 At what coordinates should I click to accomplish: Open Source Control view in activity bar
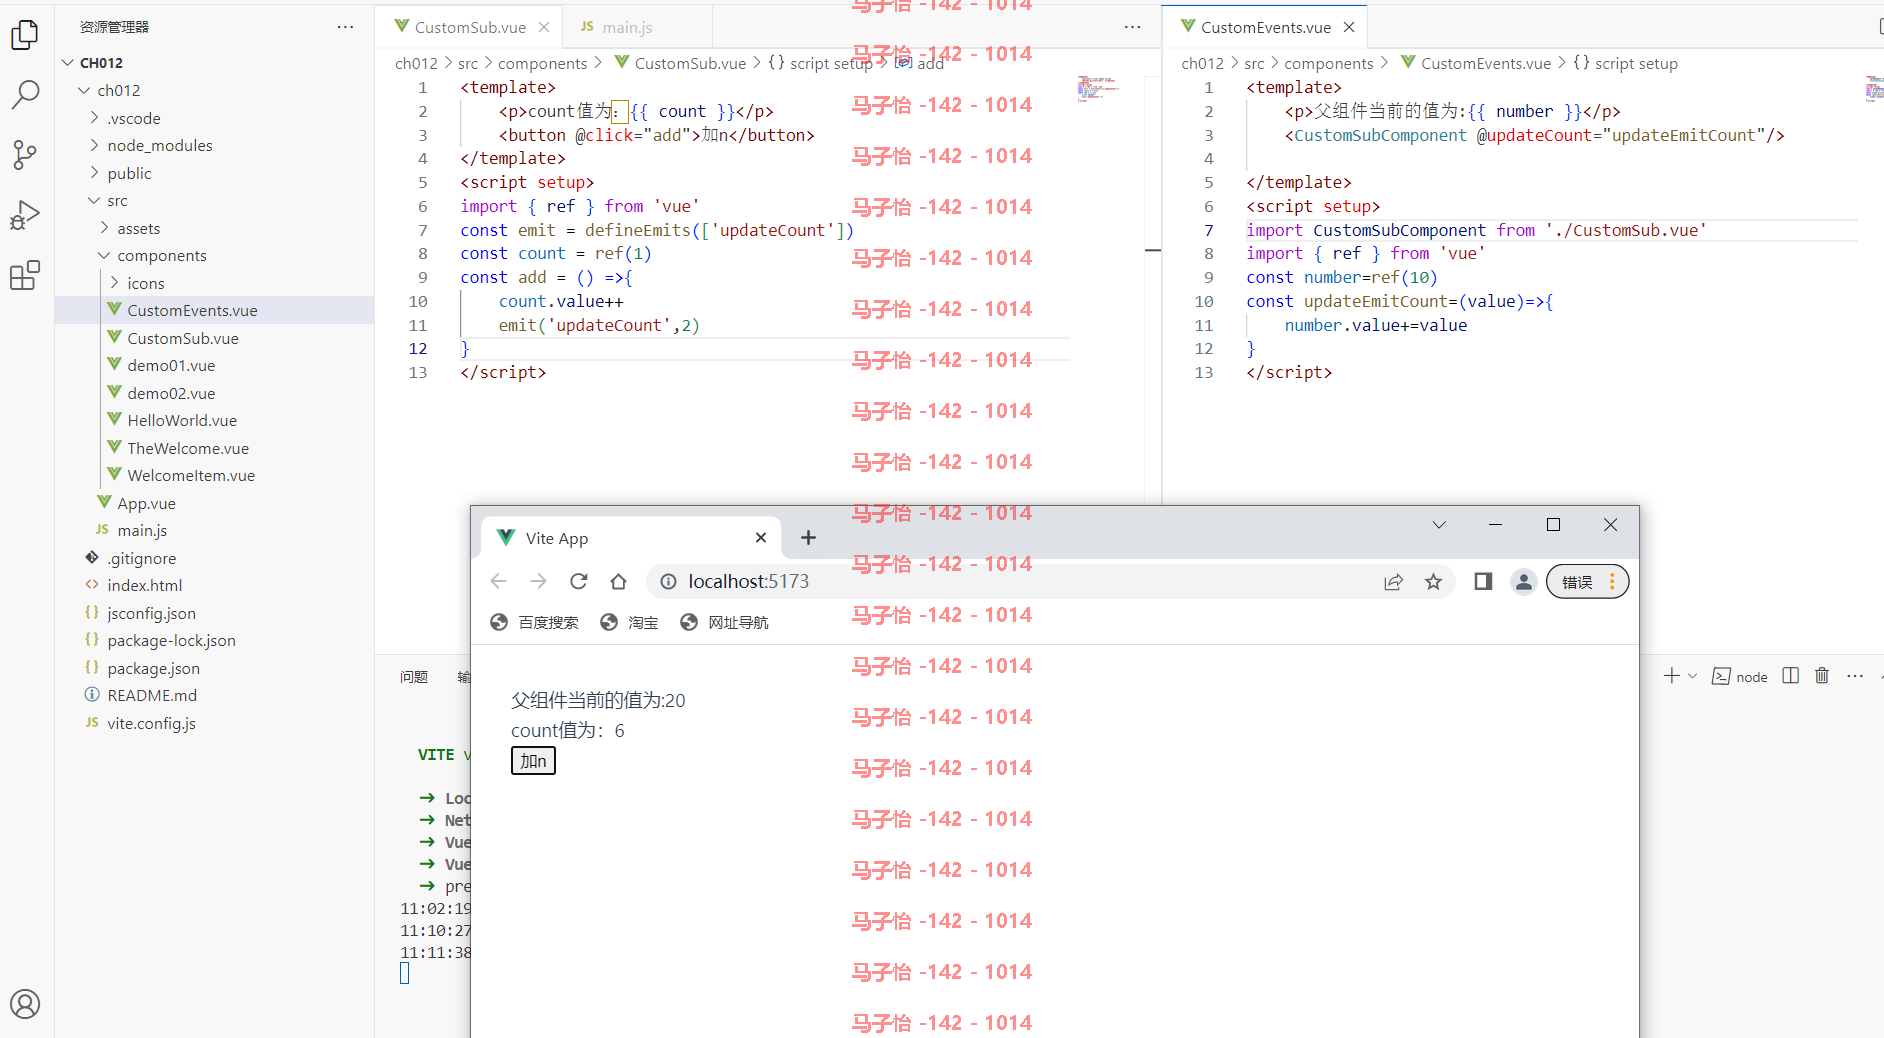tap(25, 155)
